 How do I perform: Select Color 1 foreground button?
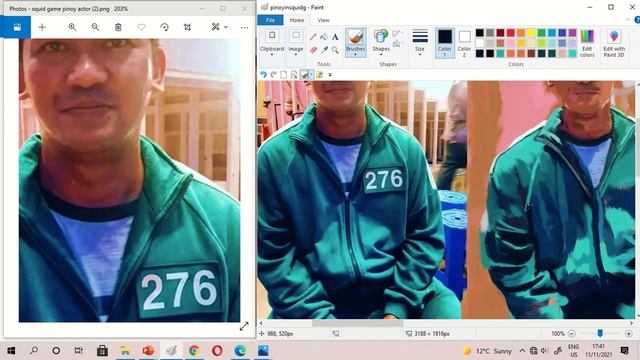pyautogui.click(x=444, y=43)
